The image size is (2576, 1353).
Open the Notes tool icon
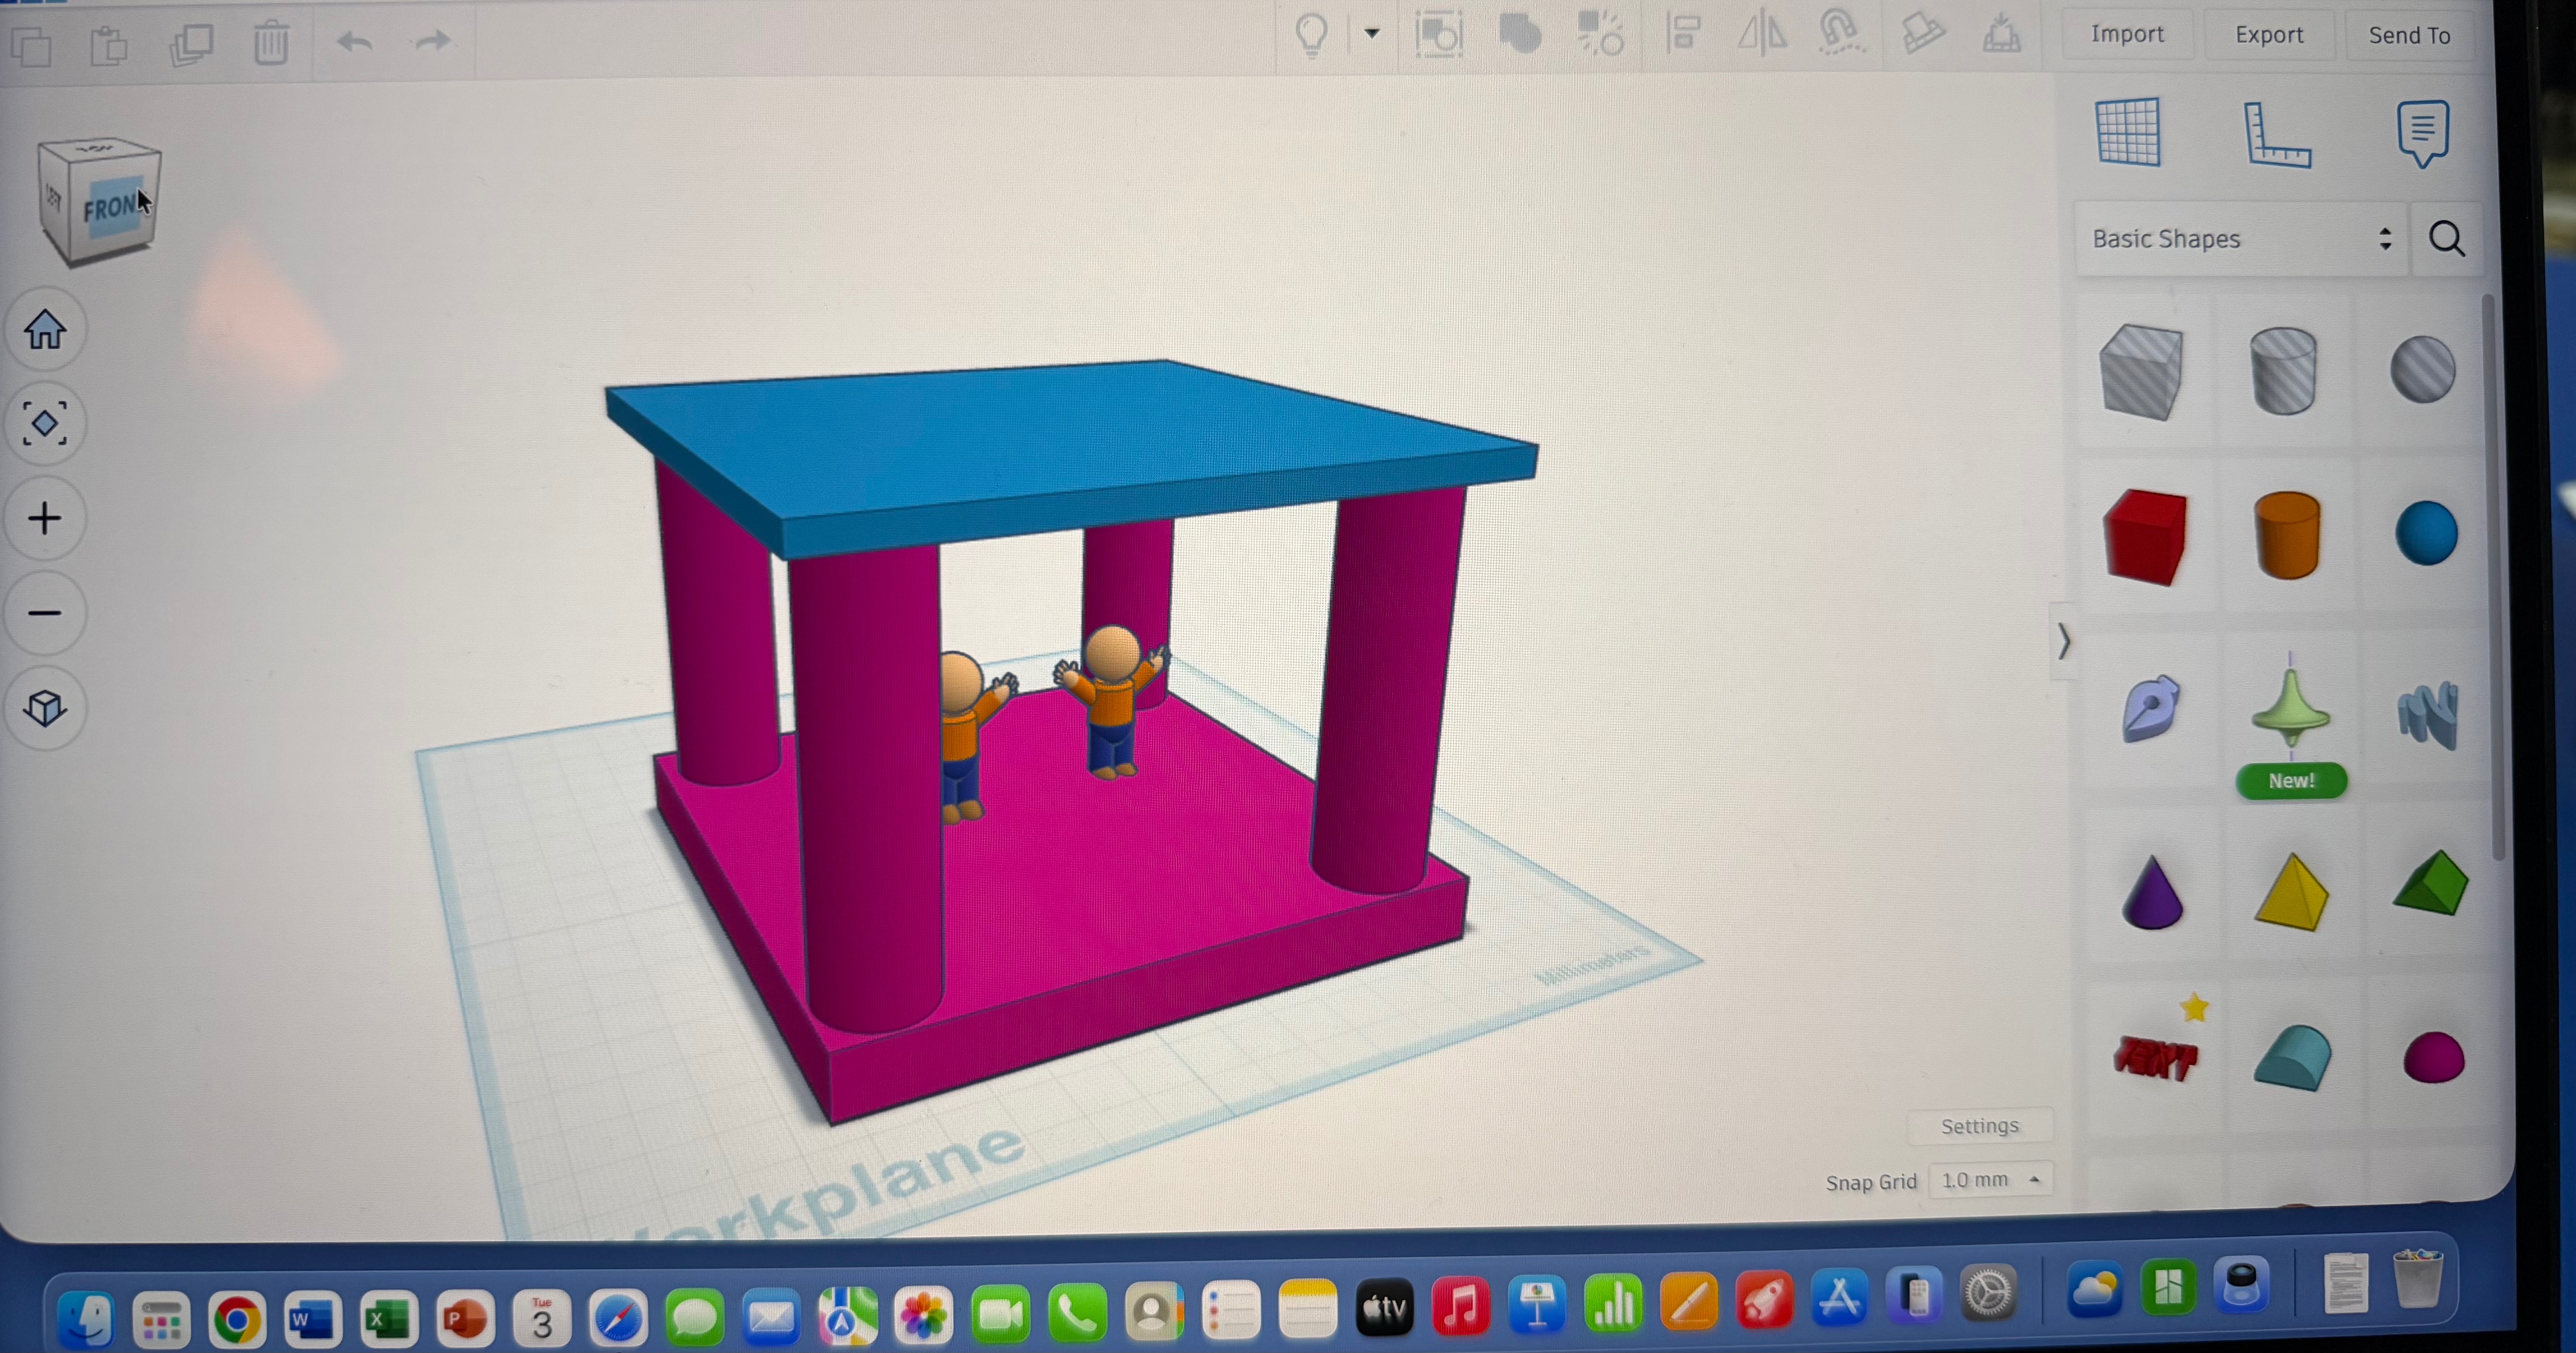[2422, 133]
